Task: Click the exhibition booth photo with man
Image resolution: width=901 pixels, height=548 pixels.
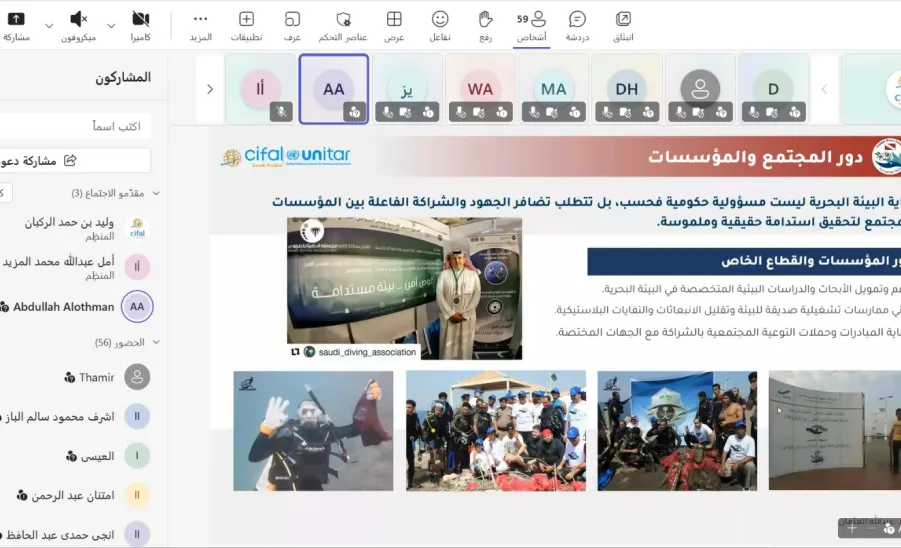Action: pos(405,288)
